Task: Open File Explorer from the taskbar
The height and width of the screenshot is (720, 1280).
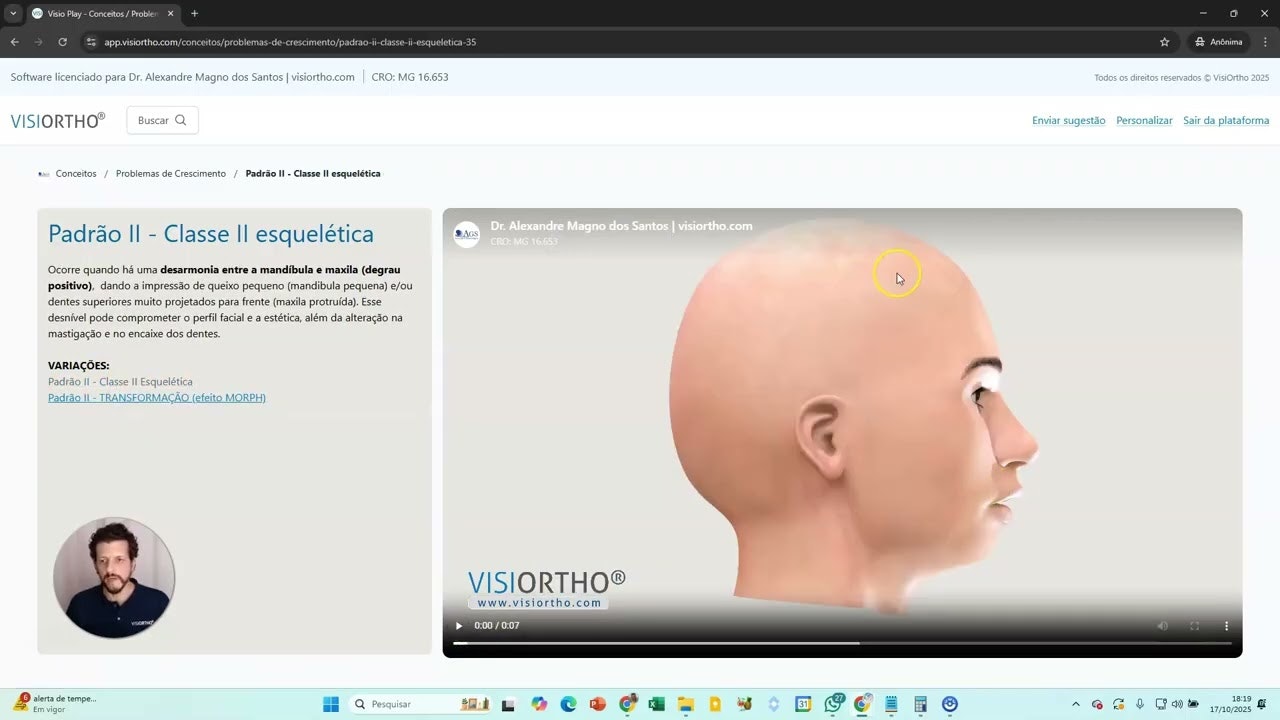Action: pos(685,704)
